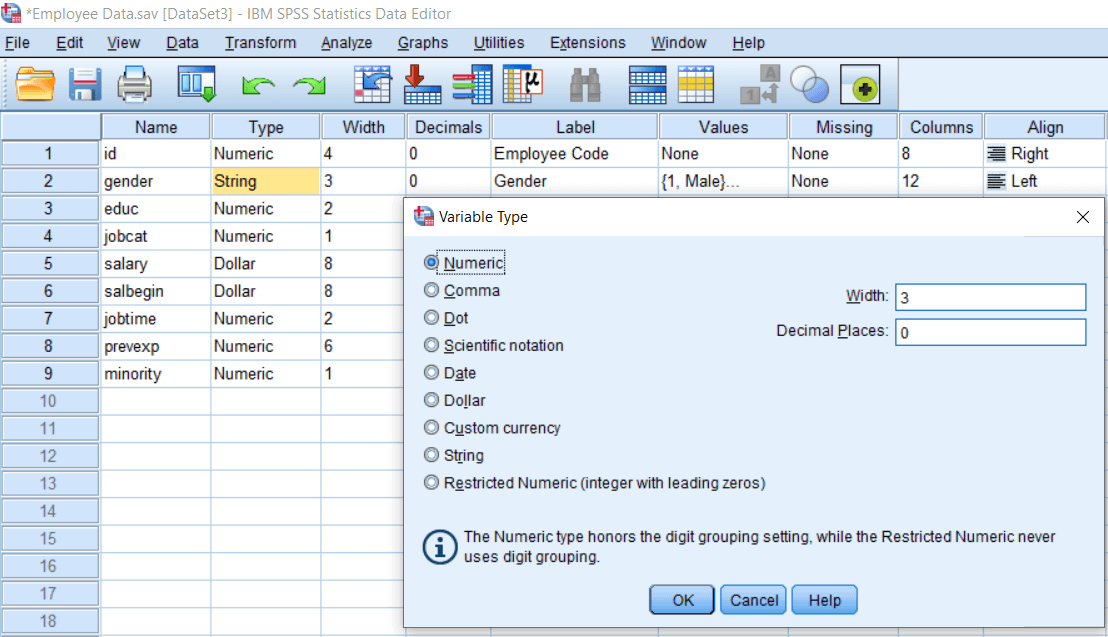Screen dimensions: 1108x637
Task: Open the Edit menu
Action: click(69, 43)
